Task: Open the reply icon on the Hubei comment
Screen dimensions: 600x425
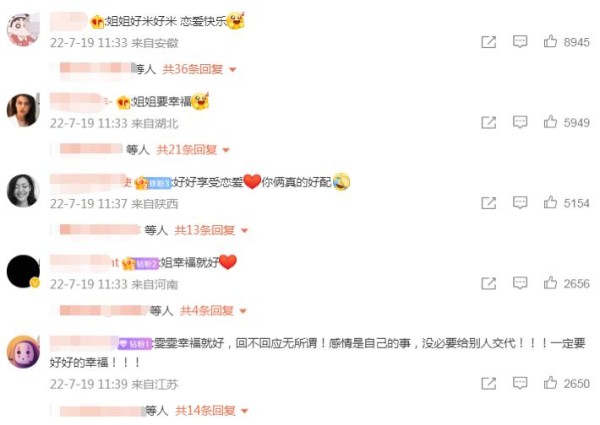Action: pos(520,122)
